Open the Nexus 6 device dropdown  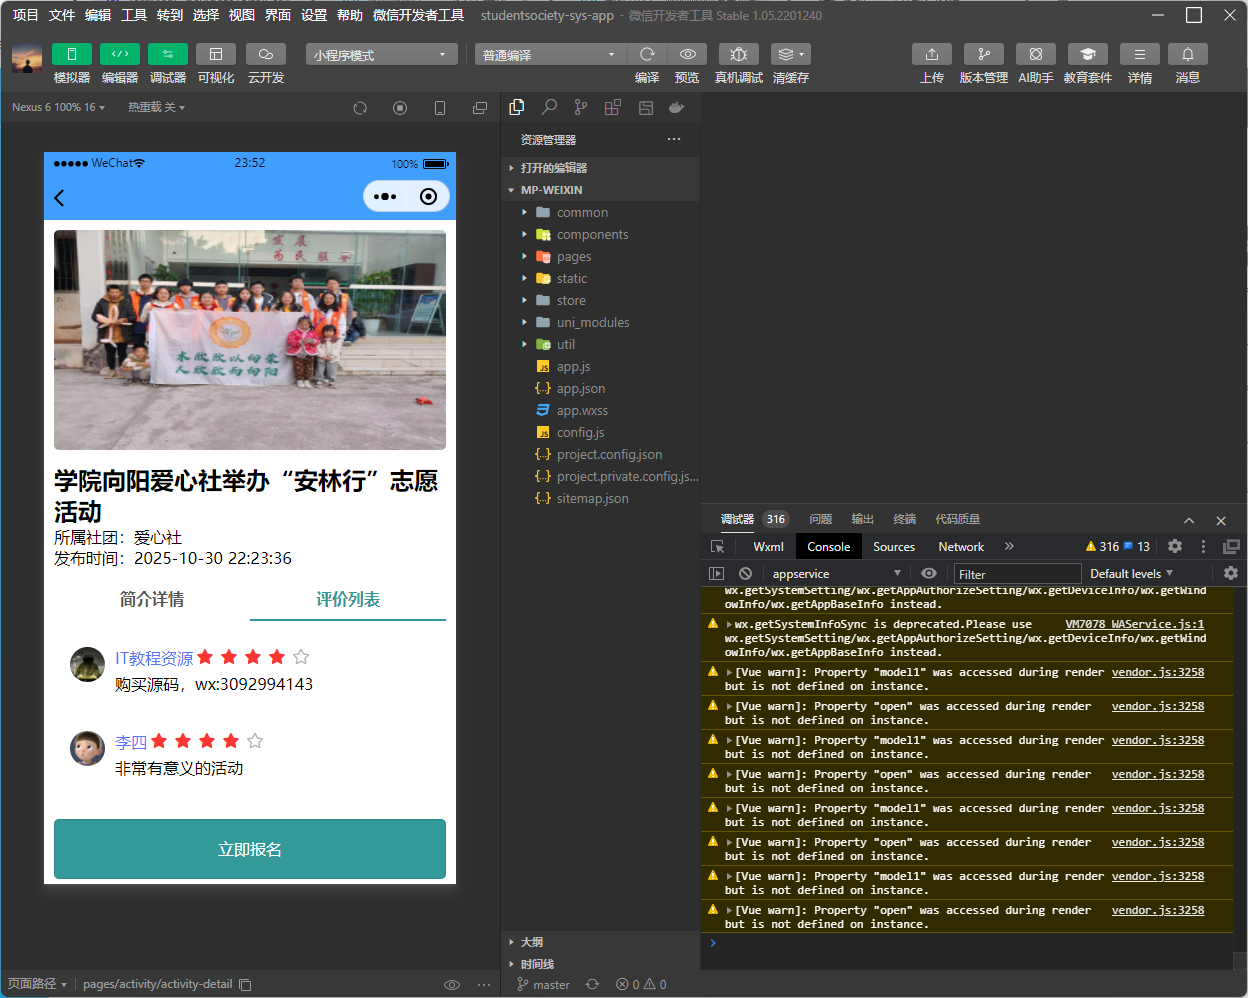tap(58, 107)
